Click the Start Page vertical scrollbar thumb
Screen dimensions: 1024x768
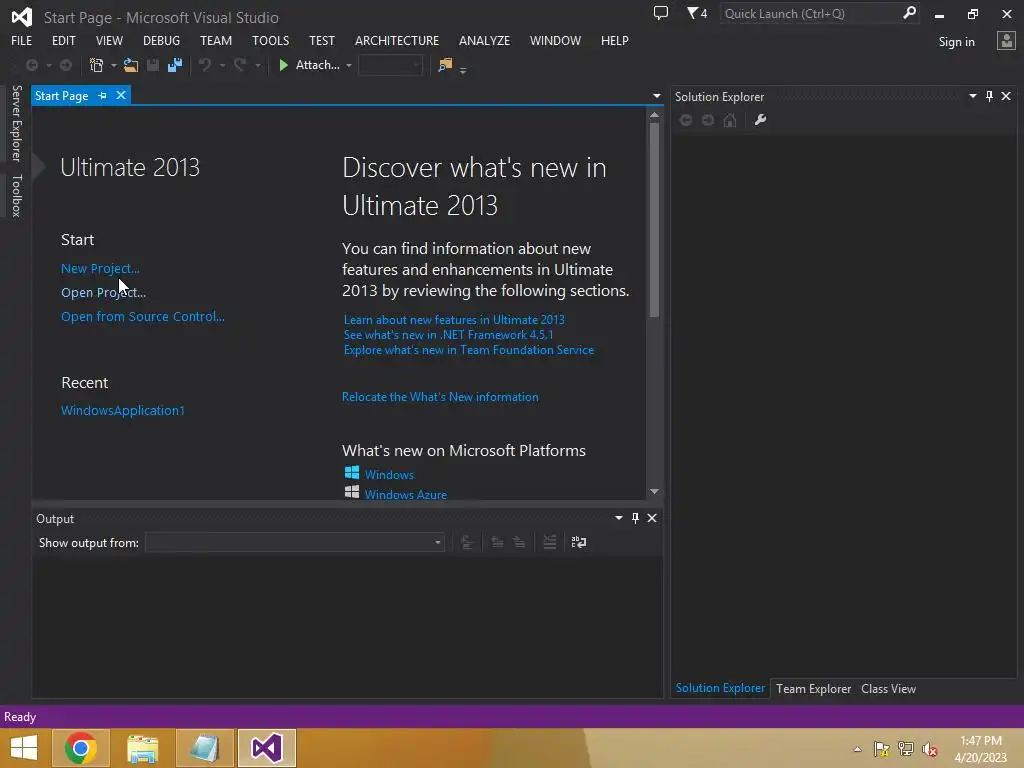click(654, 220)
